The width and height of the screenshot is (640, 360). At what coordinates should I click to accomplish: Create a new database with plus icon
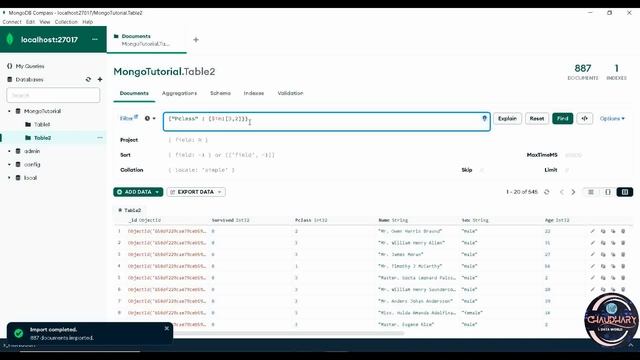tap(100, 79)
